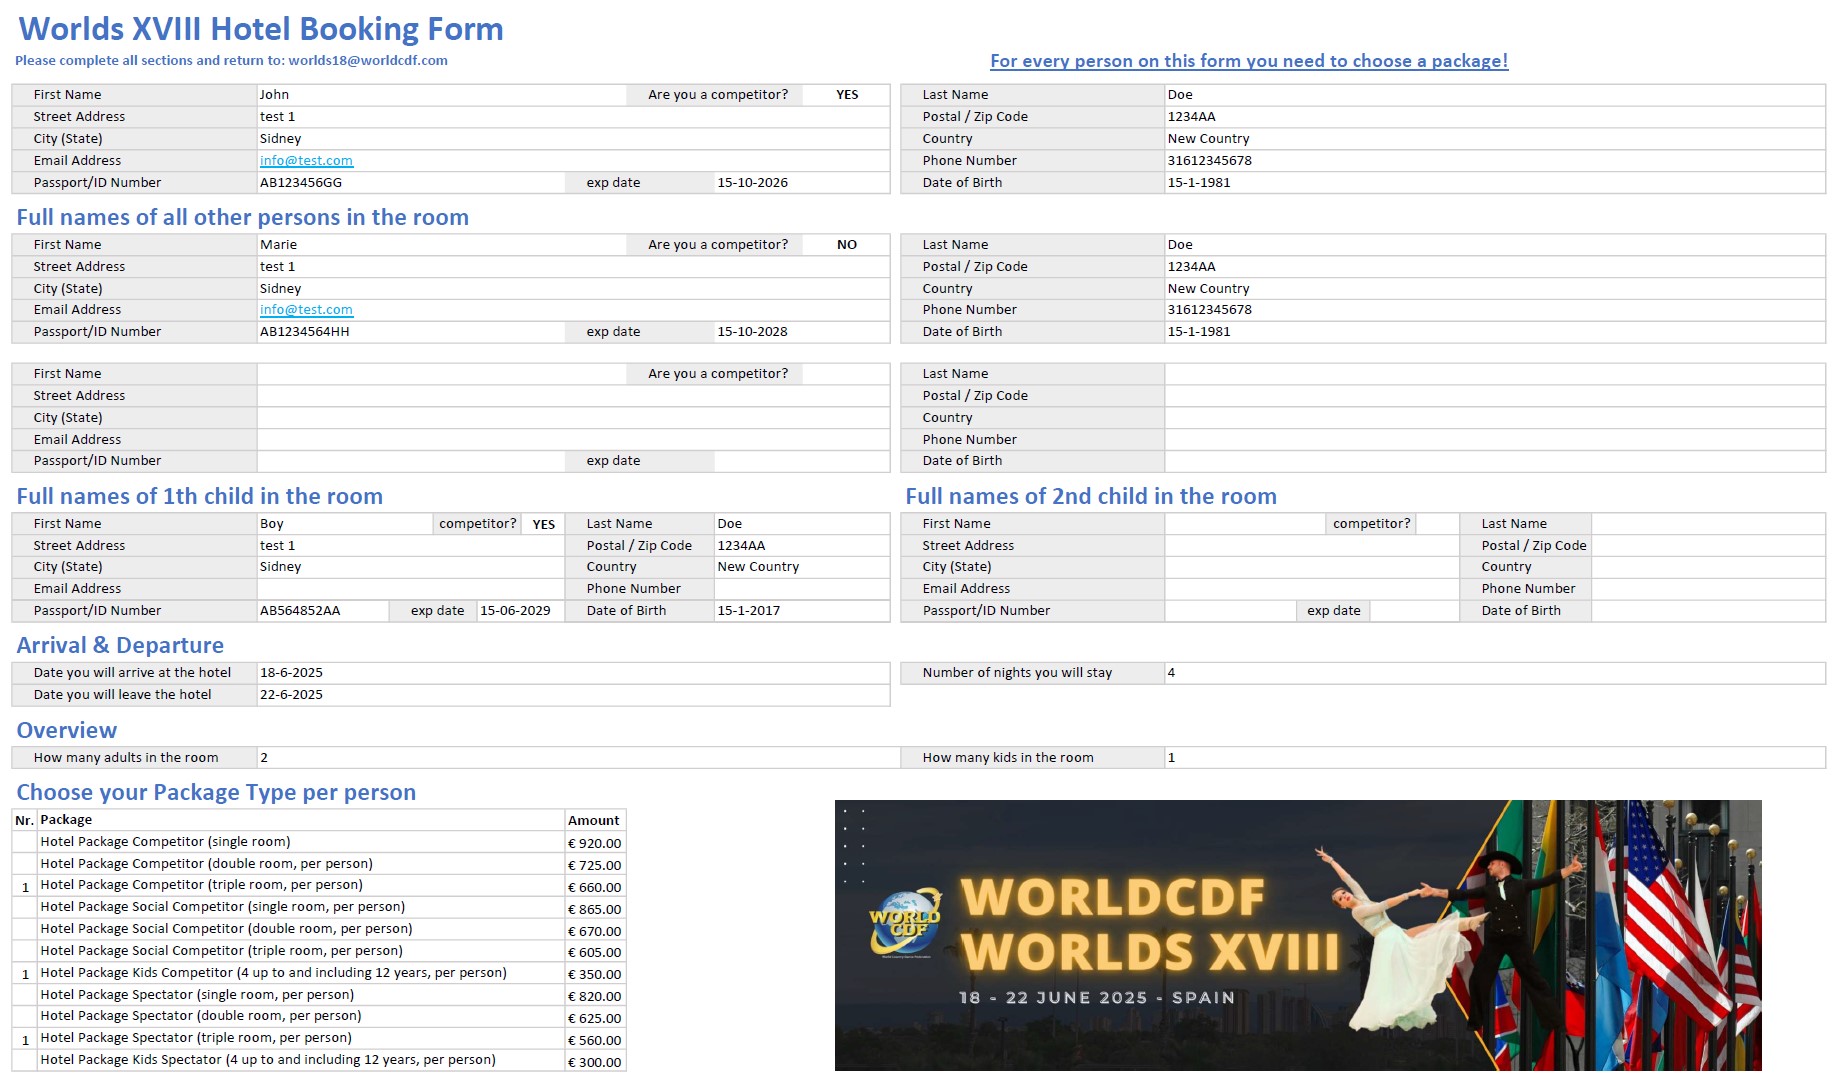The height and width of the screenshot is (1089, 1846).
Task: Select passport number AB1234564HH
Action: [410, 332]
